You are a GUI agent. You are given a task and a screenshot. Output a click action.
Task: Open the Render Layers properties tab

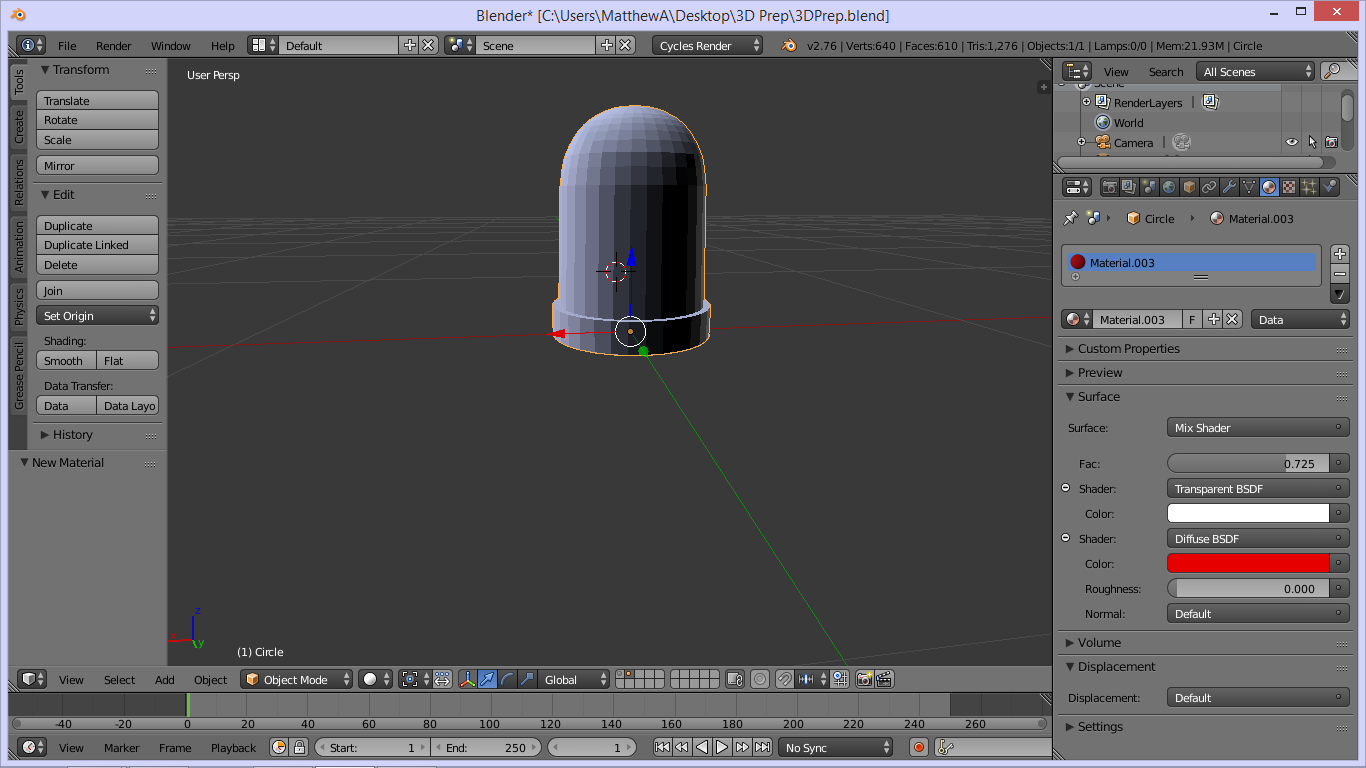coord(1129,187)
